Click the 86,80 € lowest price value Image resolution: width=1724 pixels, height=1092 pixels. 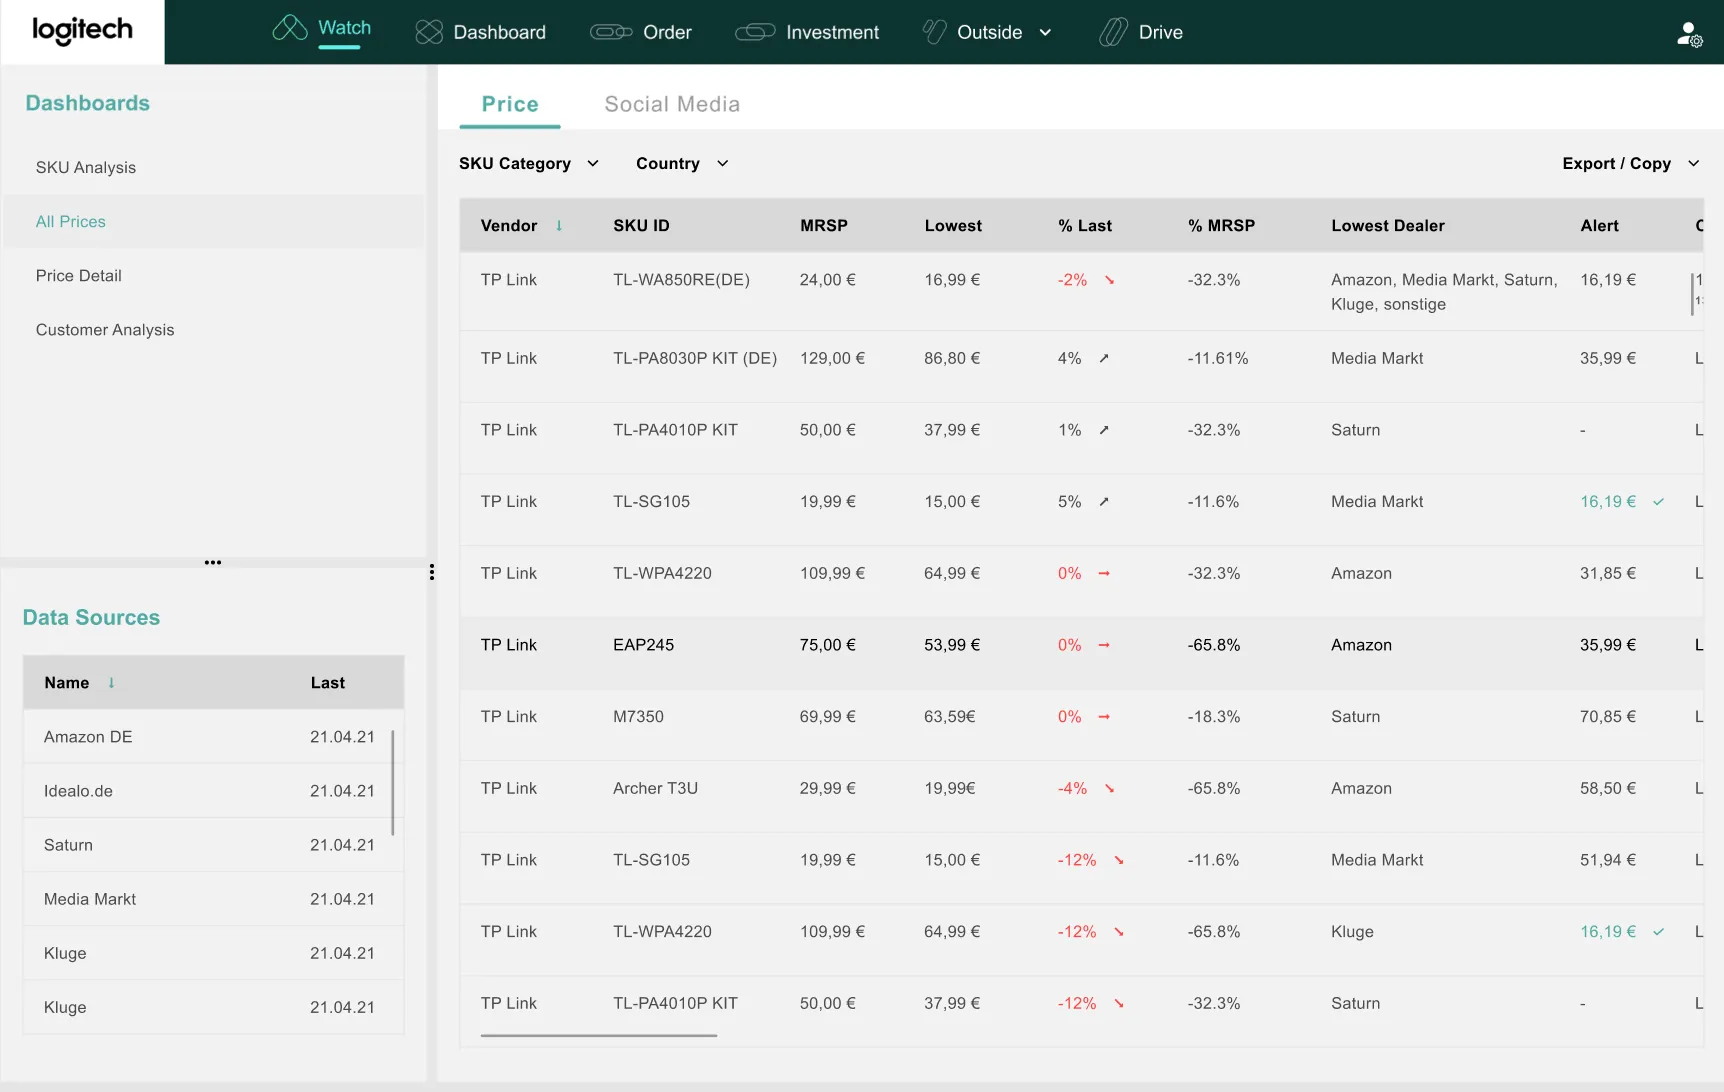pyautogui.click(x=952, y=358)
